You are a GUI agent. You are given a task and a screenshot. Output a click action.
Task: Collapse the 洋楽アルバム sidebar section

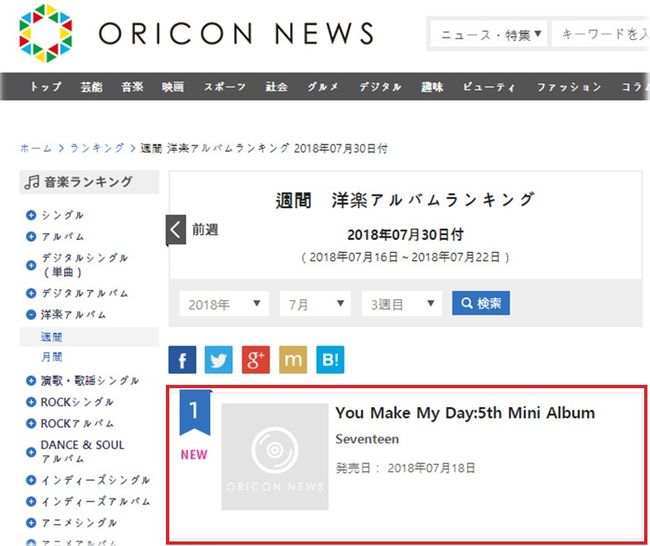pos(31,315)
